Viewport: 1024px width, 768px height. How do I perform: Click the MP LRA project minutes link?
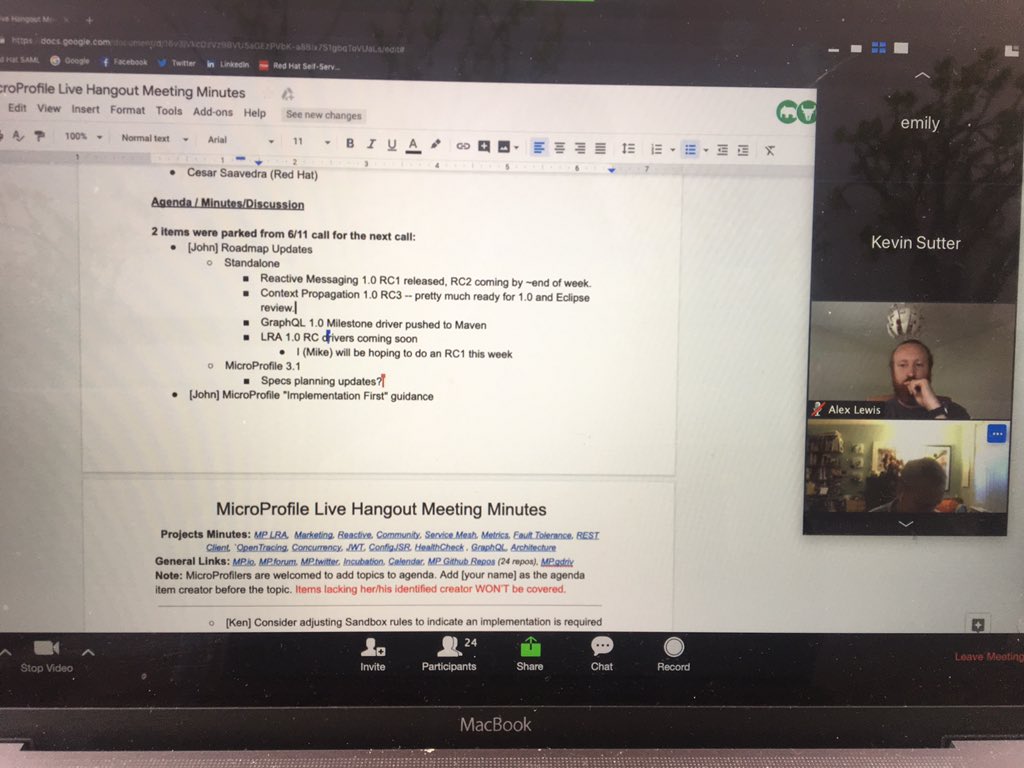271,534
